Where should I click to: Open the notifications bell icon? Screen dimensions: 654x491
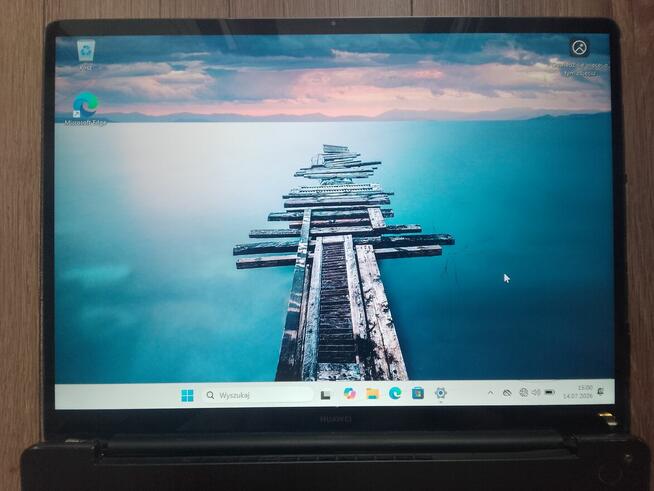(601, 391)
